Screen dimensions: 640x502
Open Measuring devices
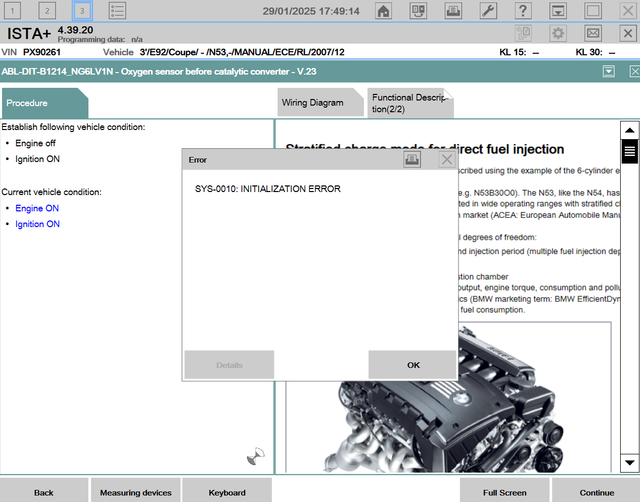tap(136, 492)
